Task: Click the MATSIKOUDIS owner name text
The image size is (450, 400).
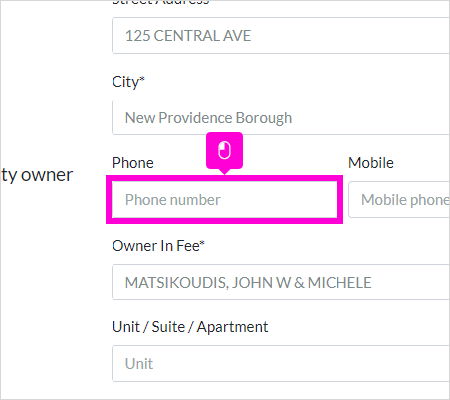Action: 177,283
